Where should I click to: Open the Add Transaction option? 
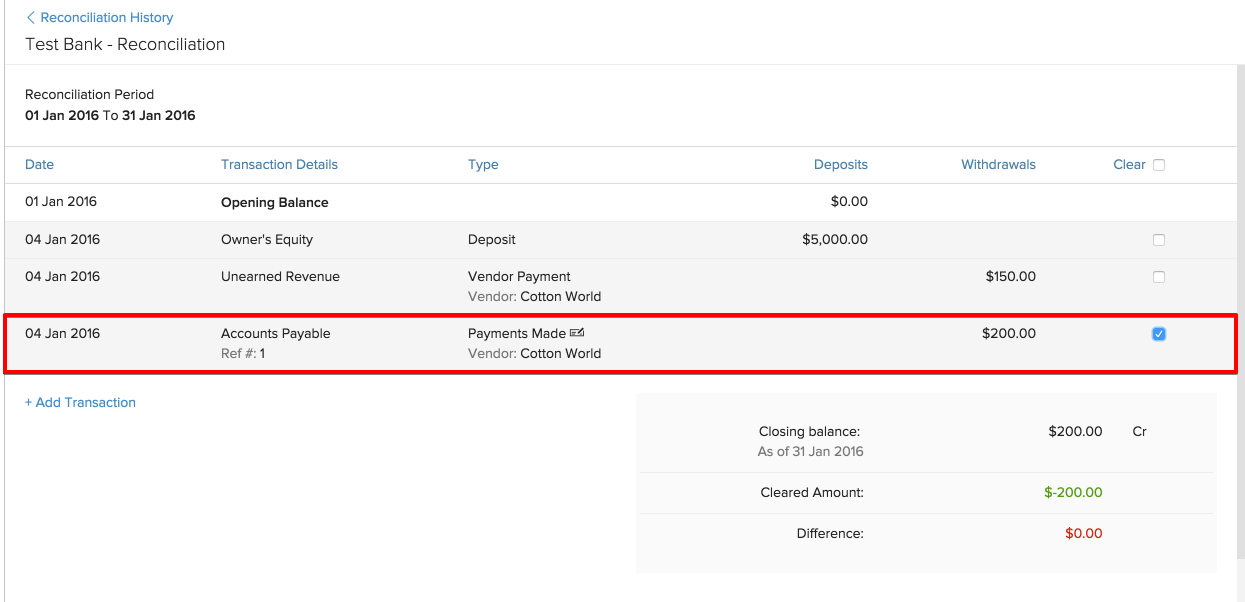point(80,401)
